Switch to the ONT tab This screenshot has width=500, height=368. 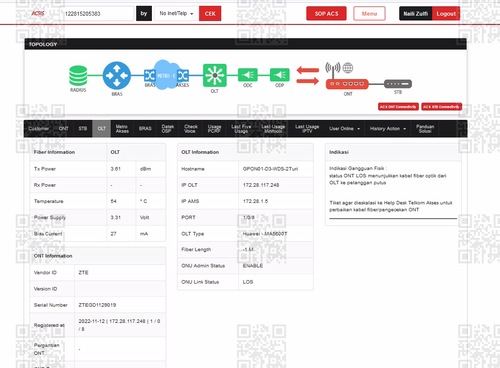click(63, 129)
